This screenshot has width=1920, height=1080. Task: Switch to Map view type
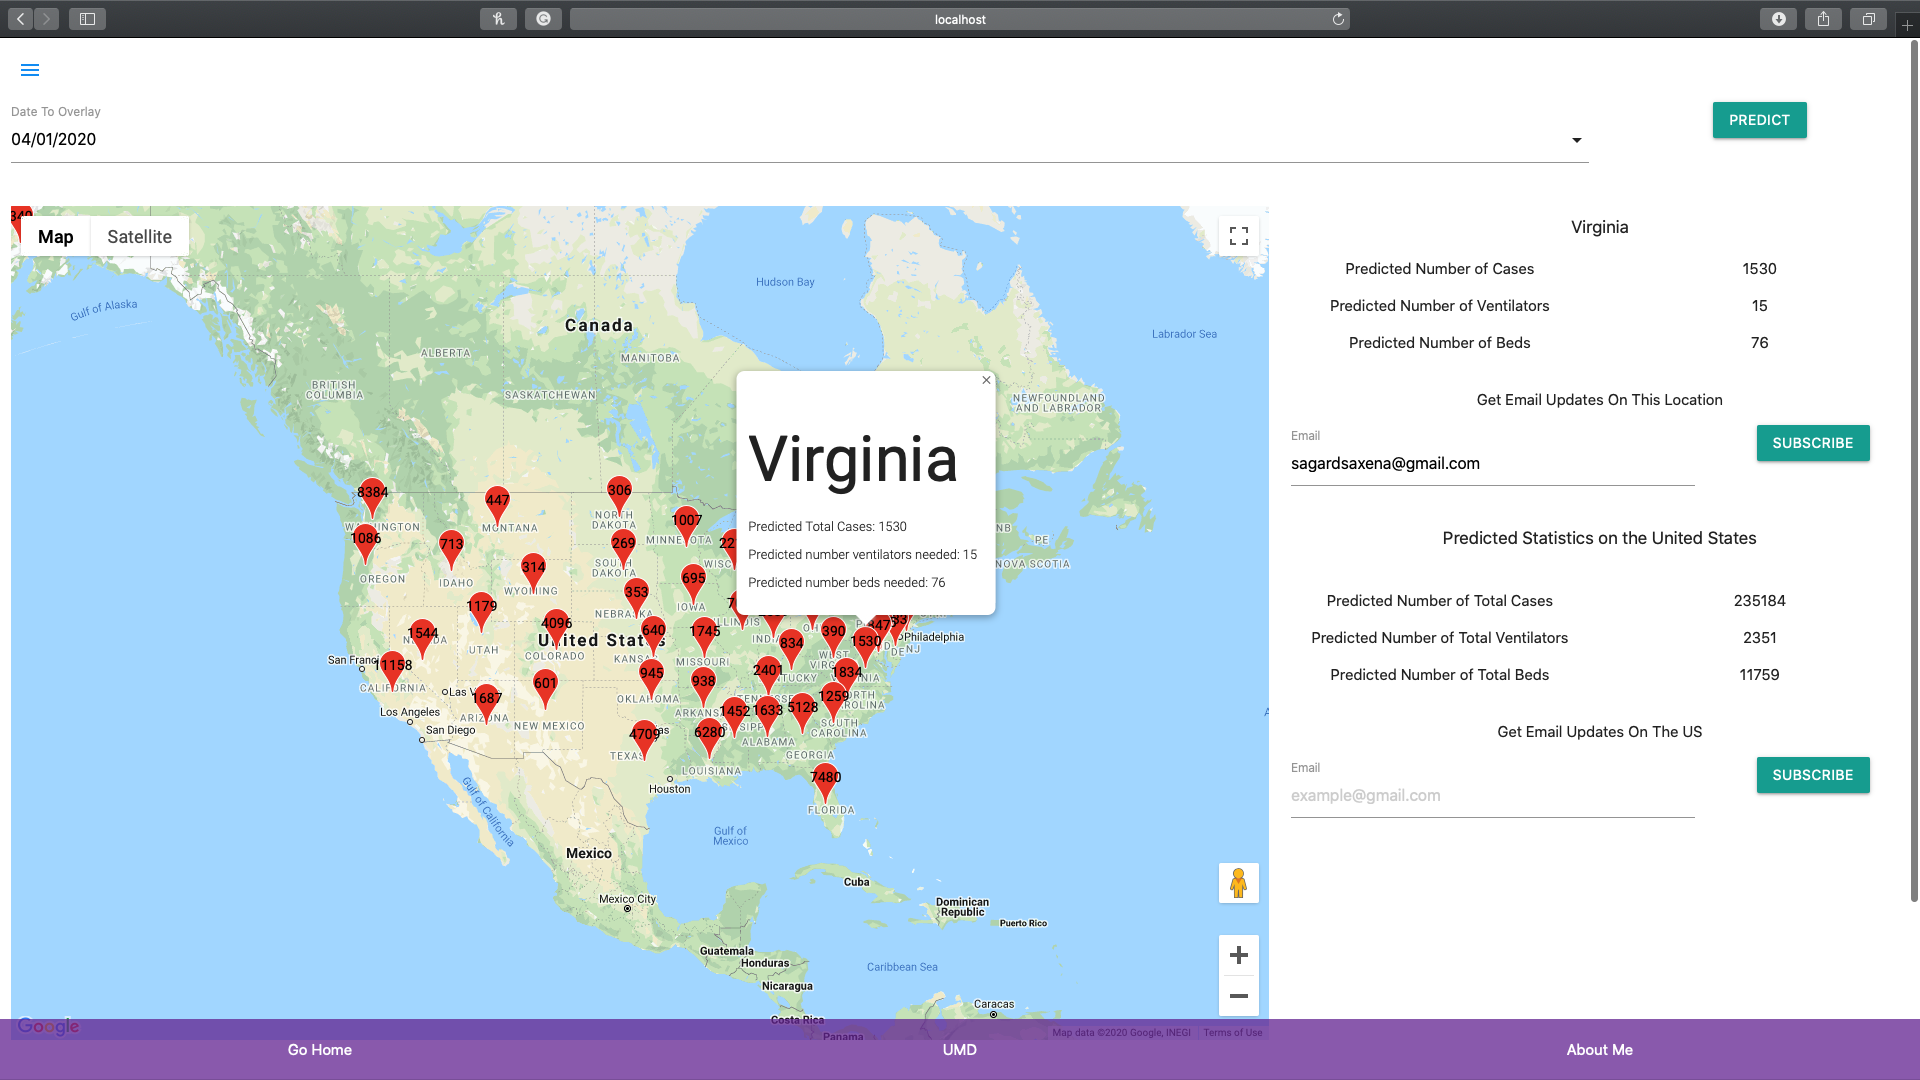(x=56, y=237)
